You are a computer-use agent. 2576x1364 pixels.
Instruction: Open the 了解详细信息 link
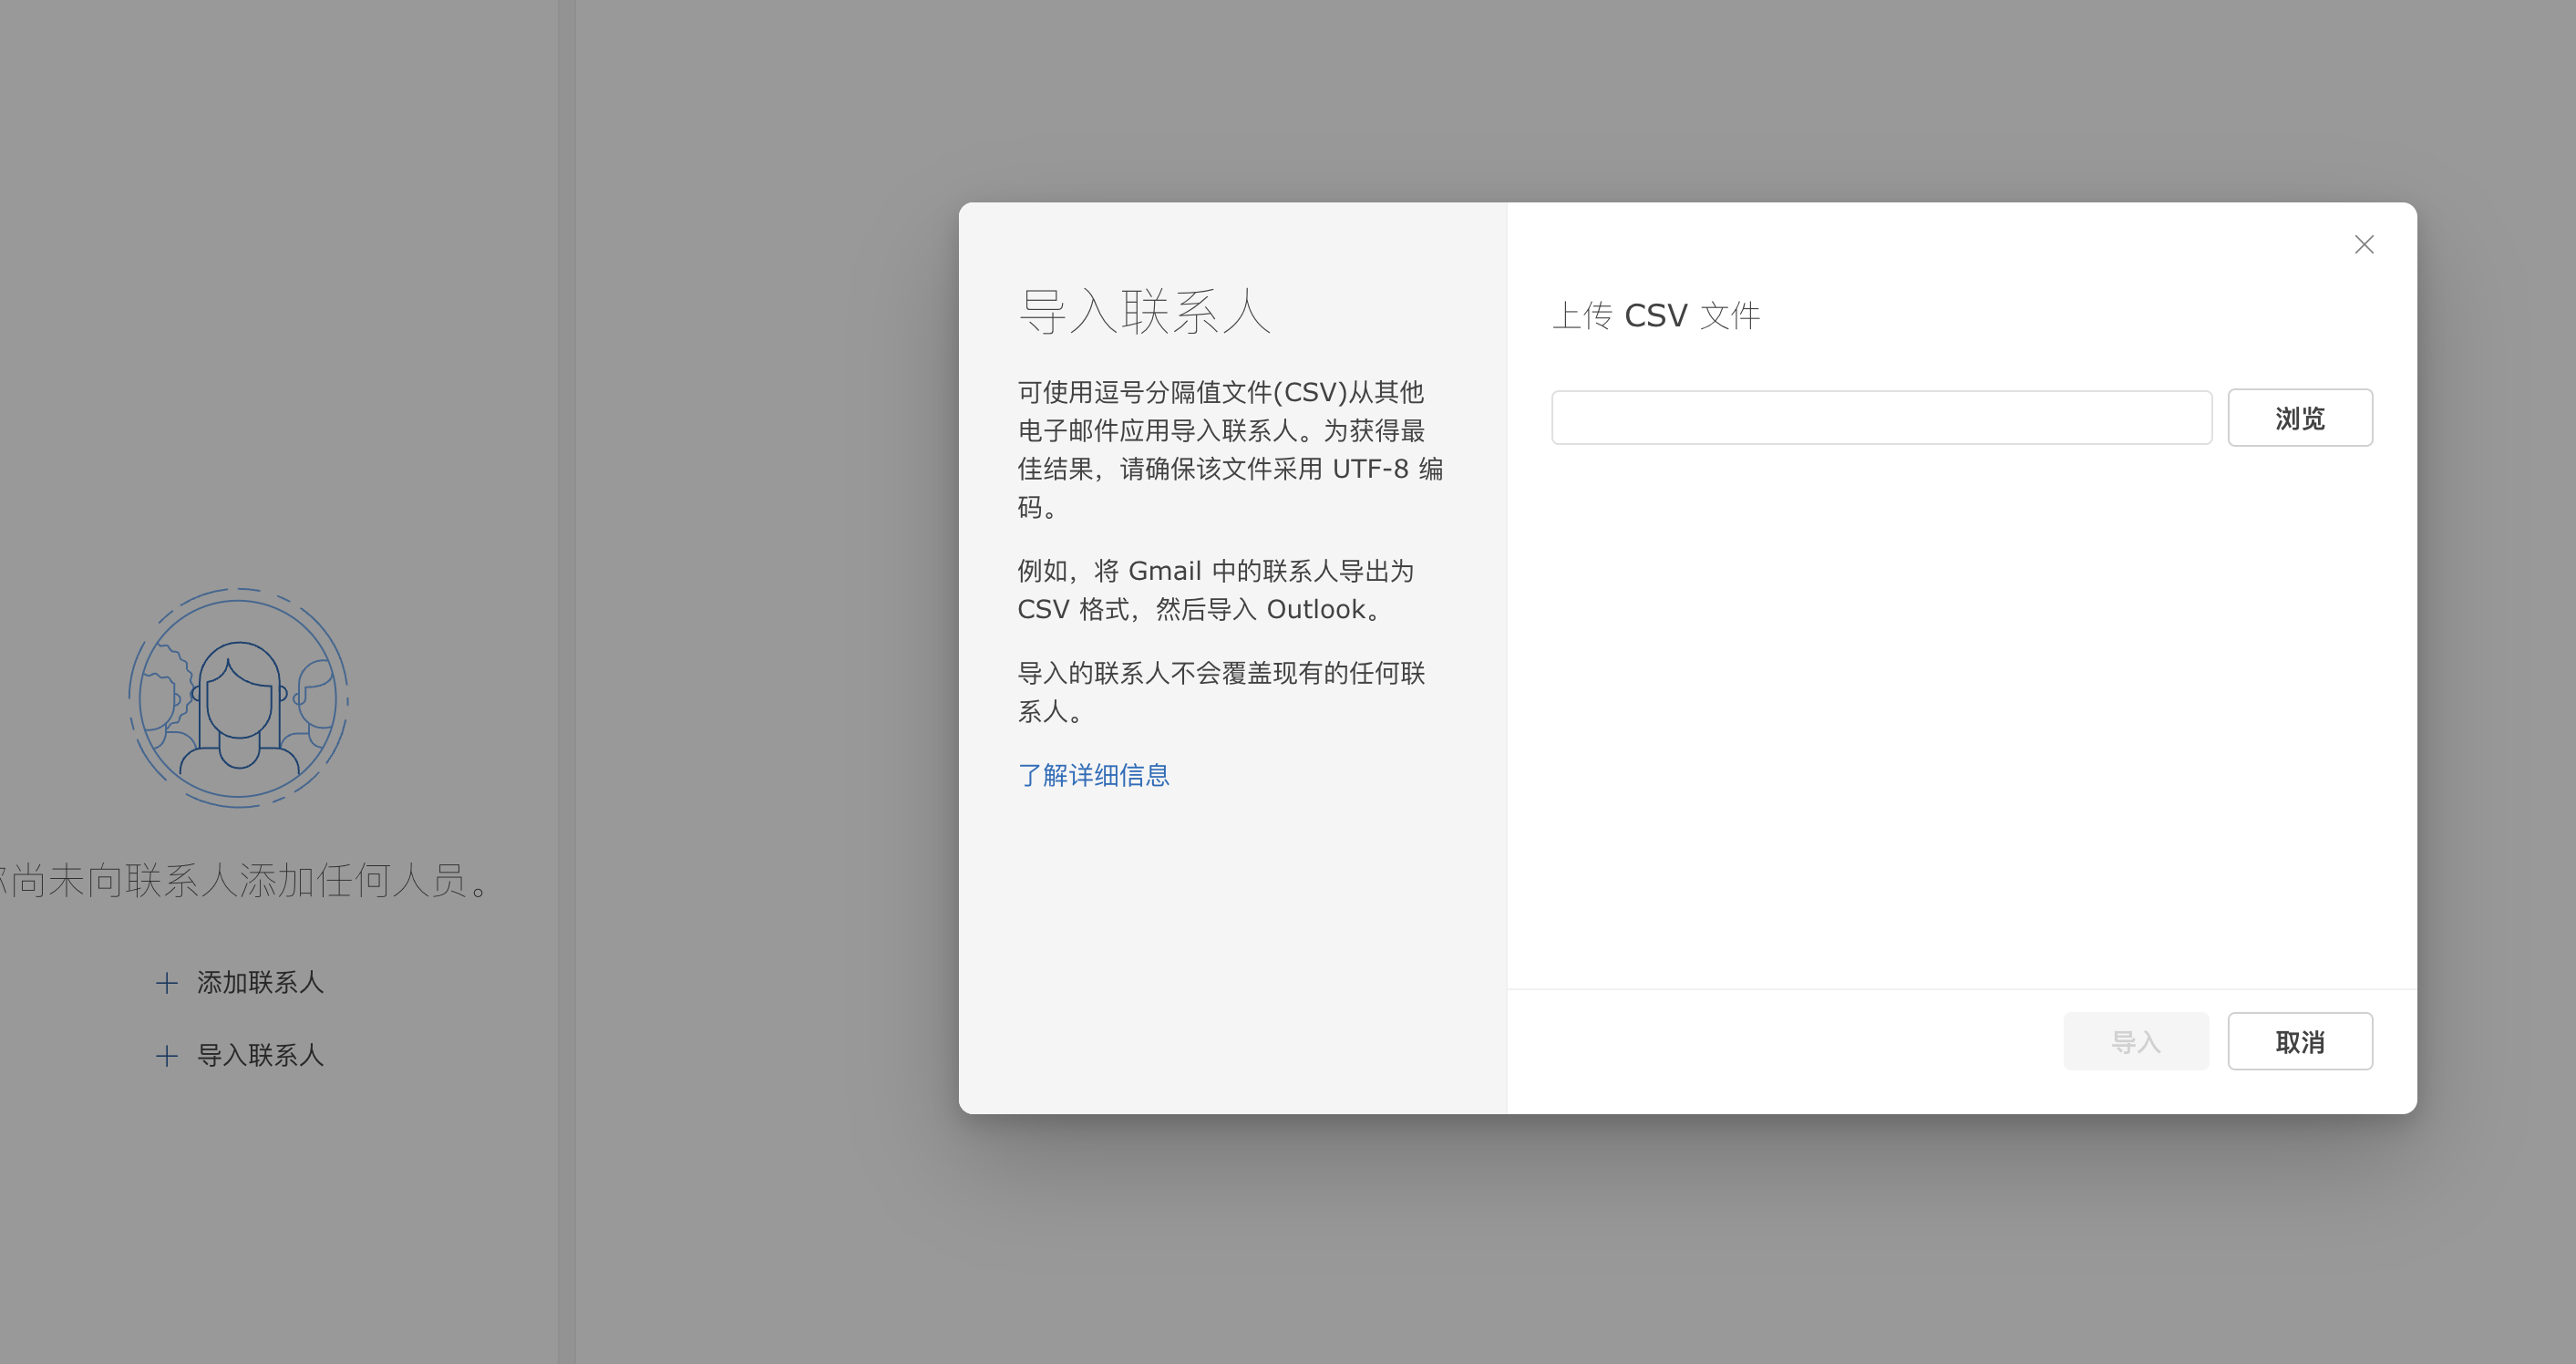coord(1093,775)
